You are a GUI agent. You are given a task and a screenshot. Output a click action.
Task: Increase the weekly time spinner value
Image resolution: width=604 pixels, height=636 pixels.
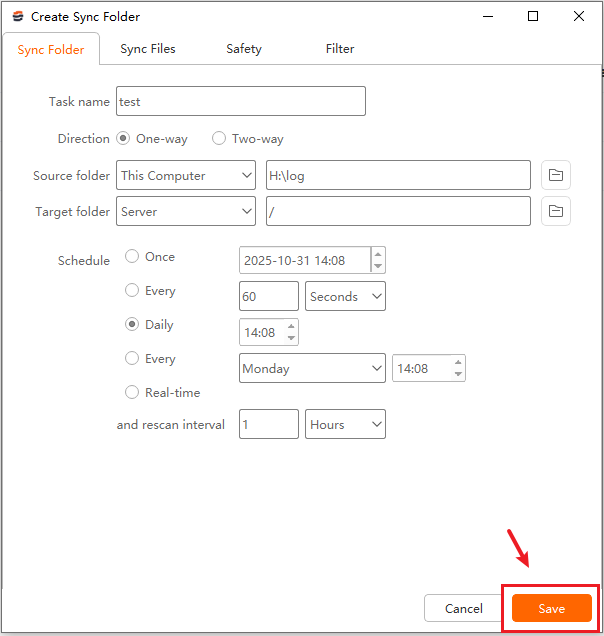[458, 362]
